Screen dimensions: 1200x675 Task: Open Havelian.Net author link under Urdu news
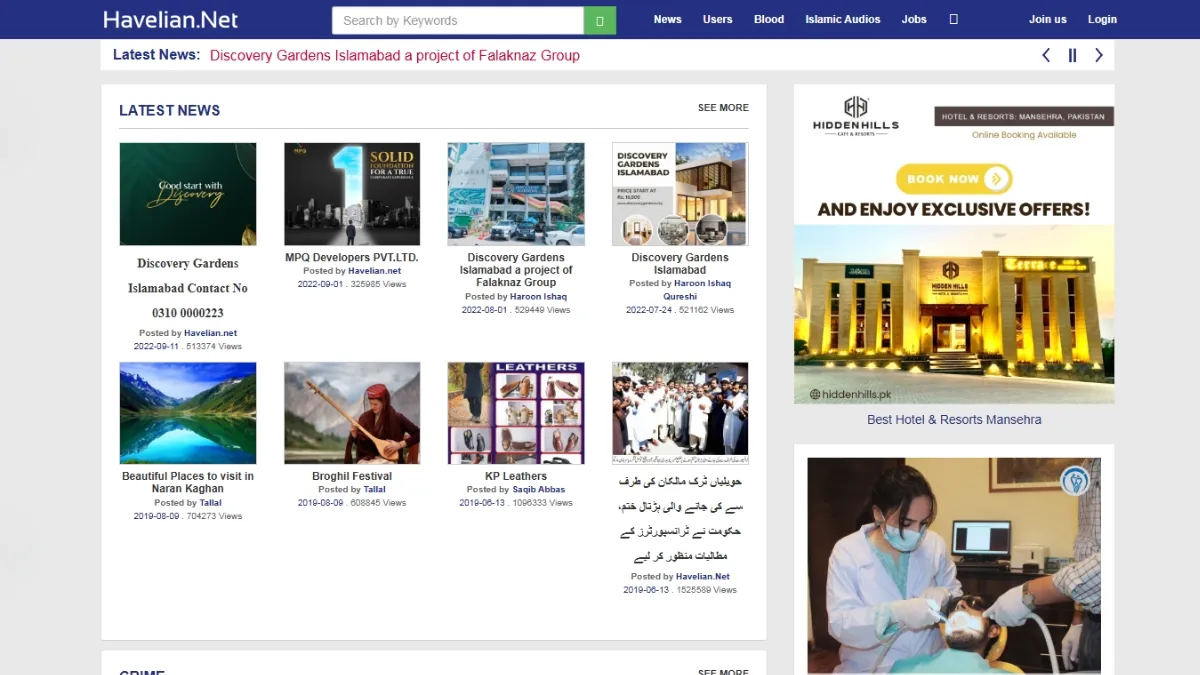(x=703, y=577)
